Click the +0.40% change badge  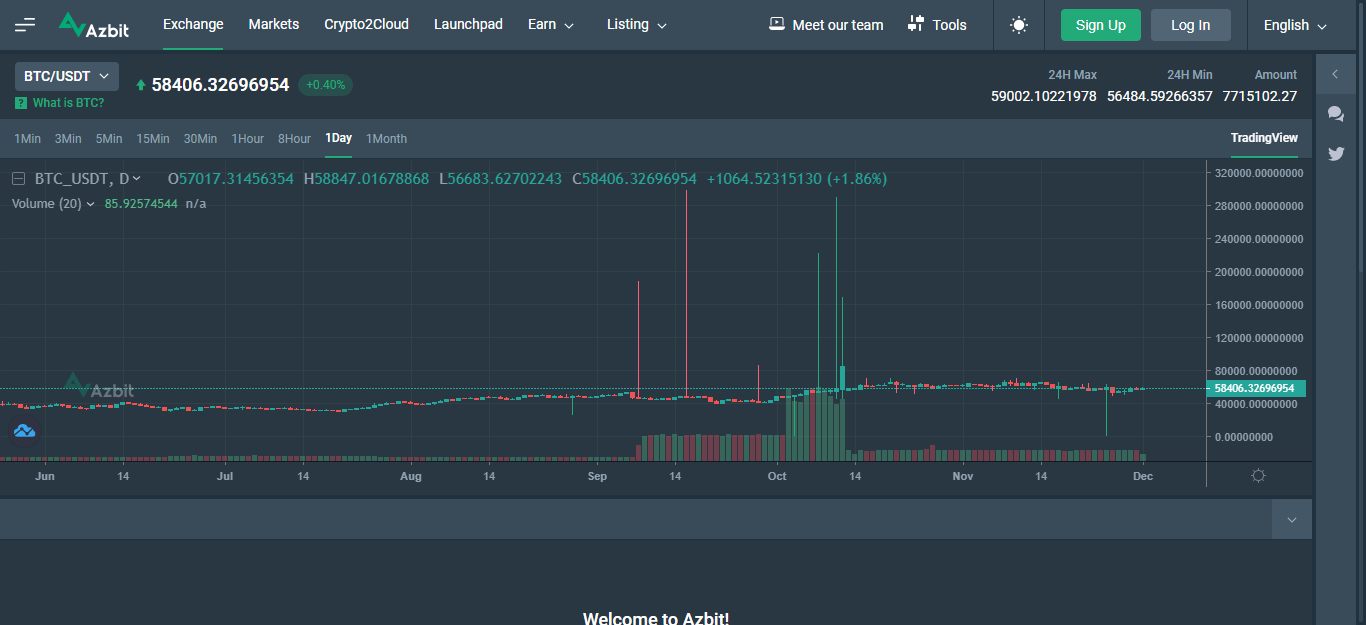pos(326,85)
